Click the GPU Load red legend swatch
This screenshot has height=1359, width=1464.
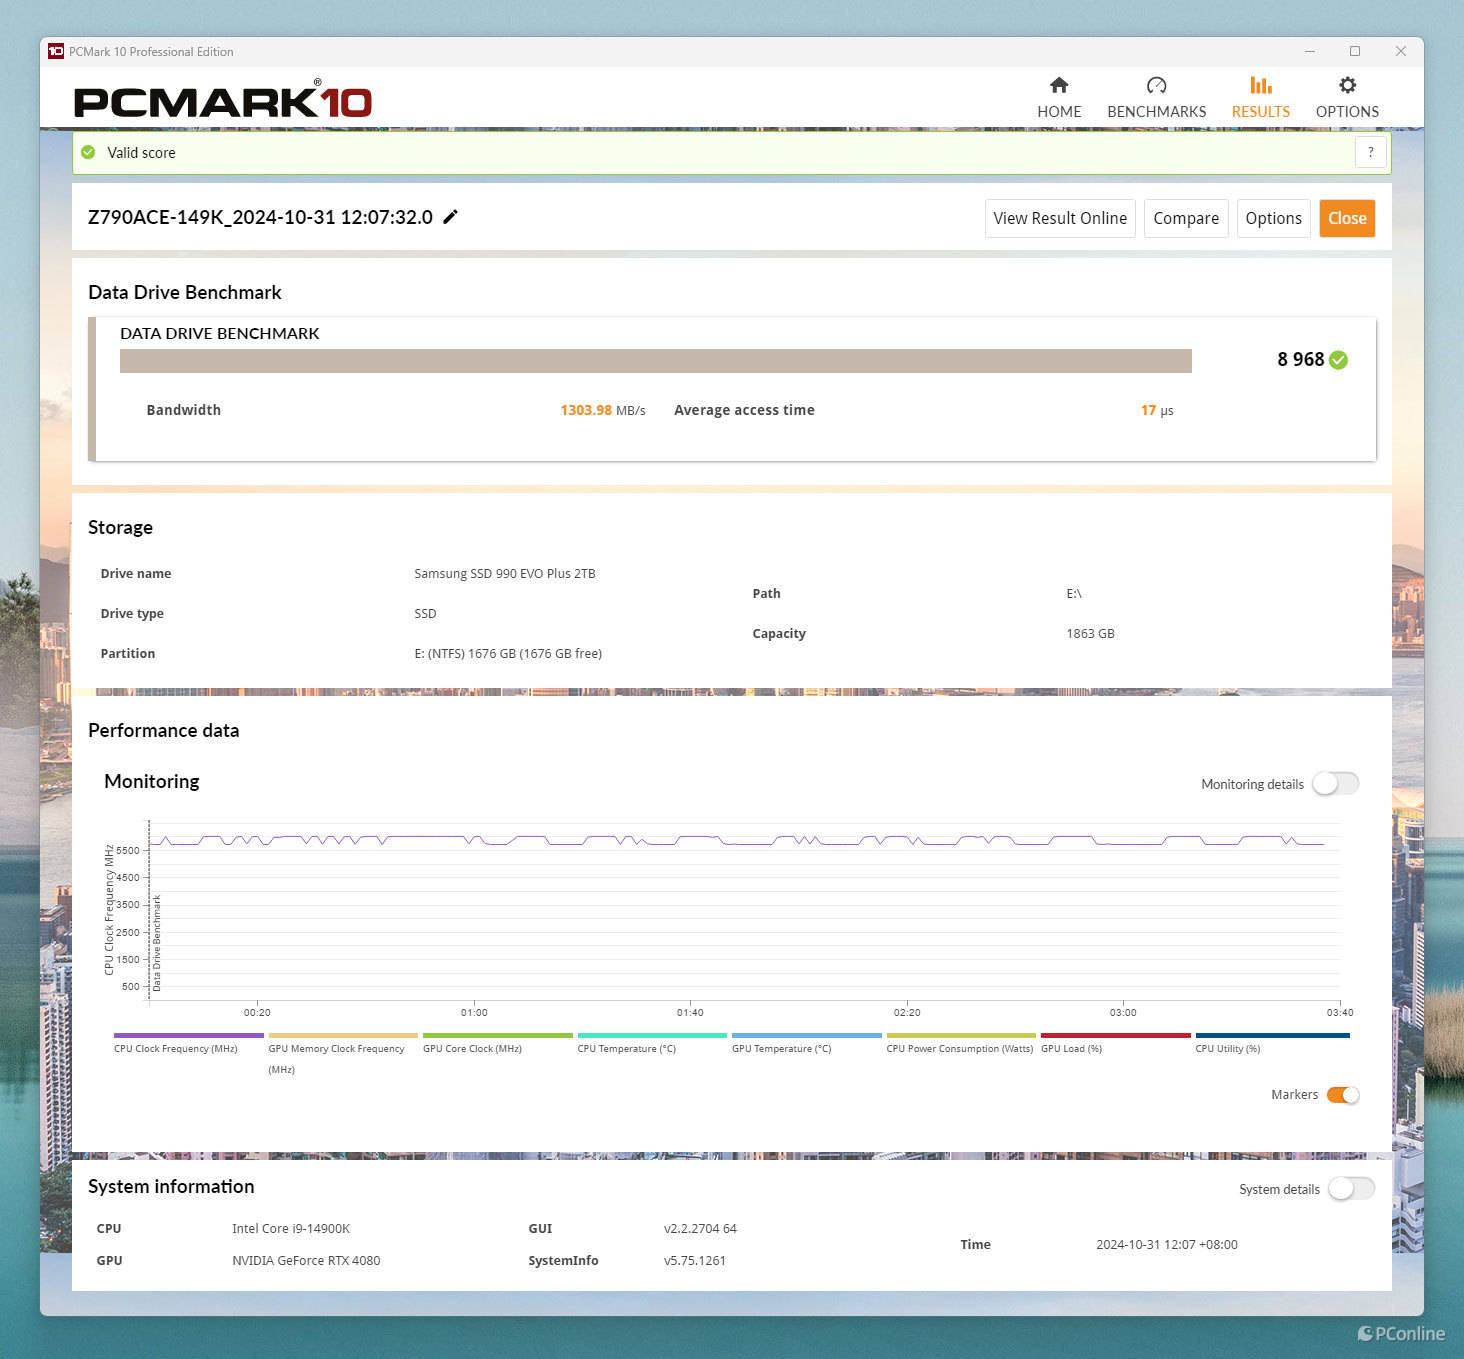(x=1115, y=1036)
